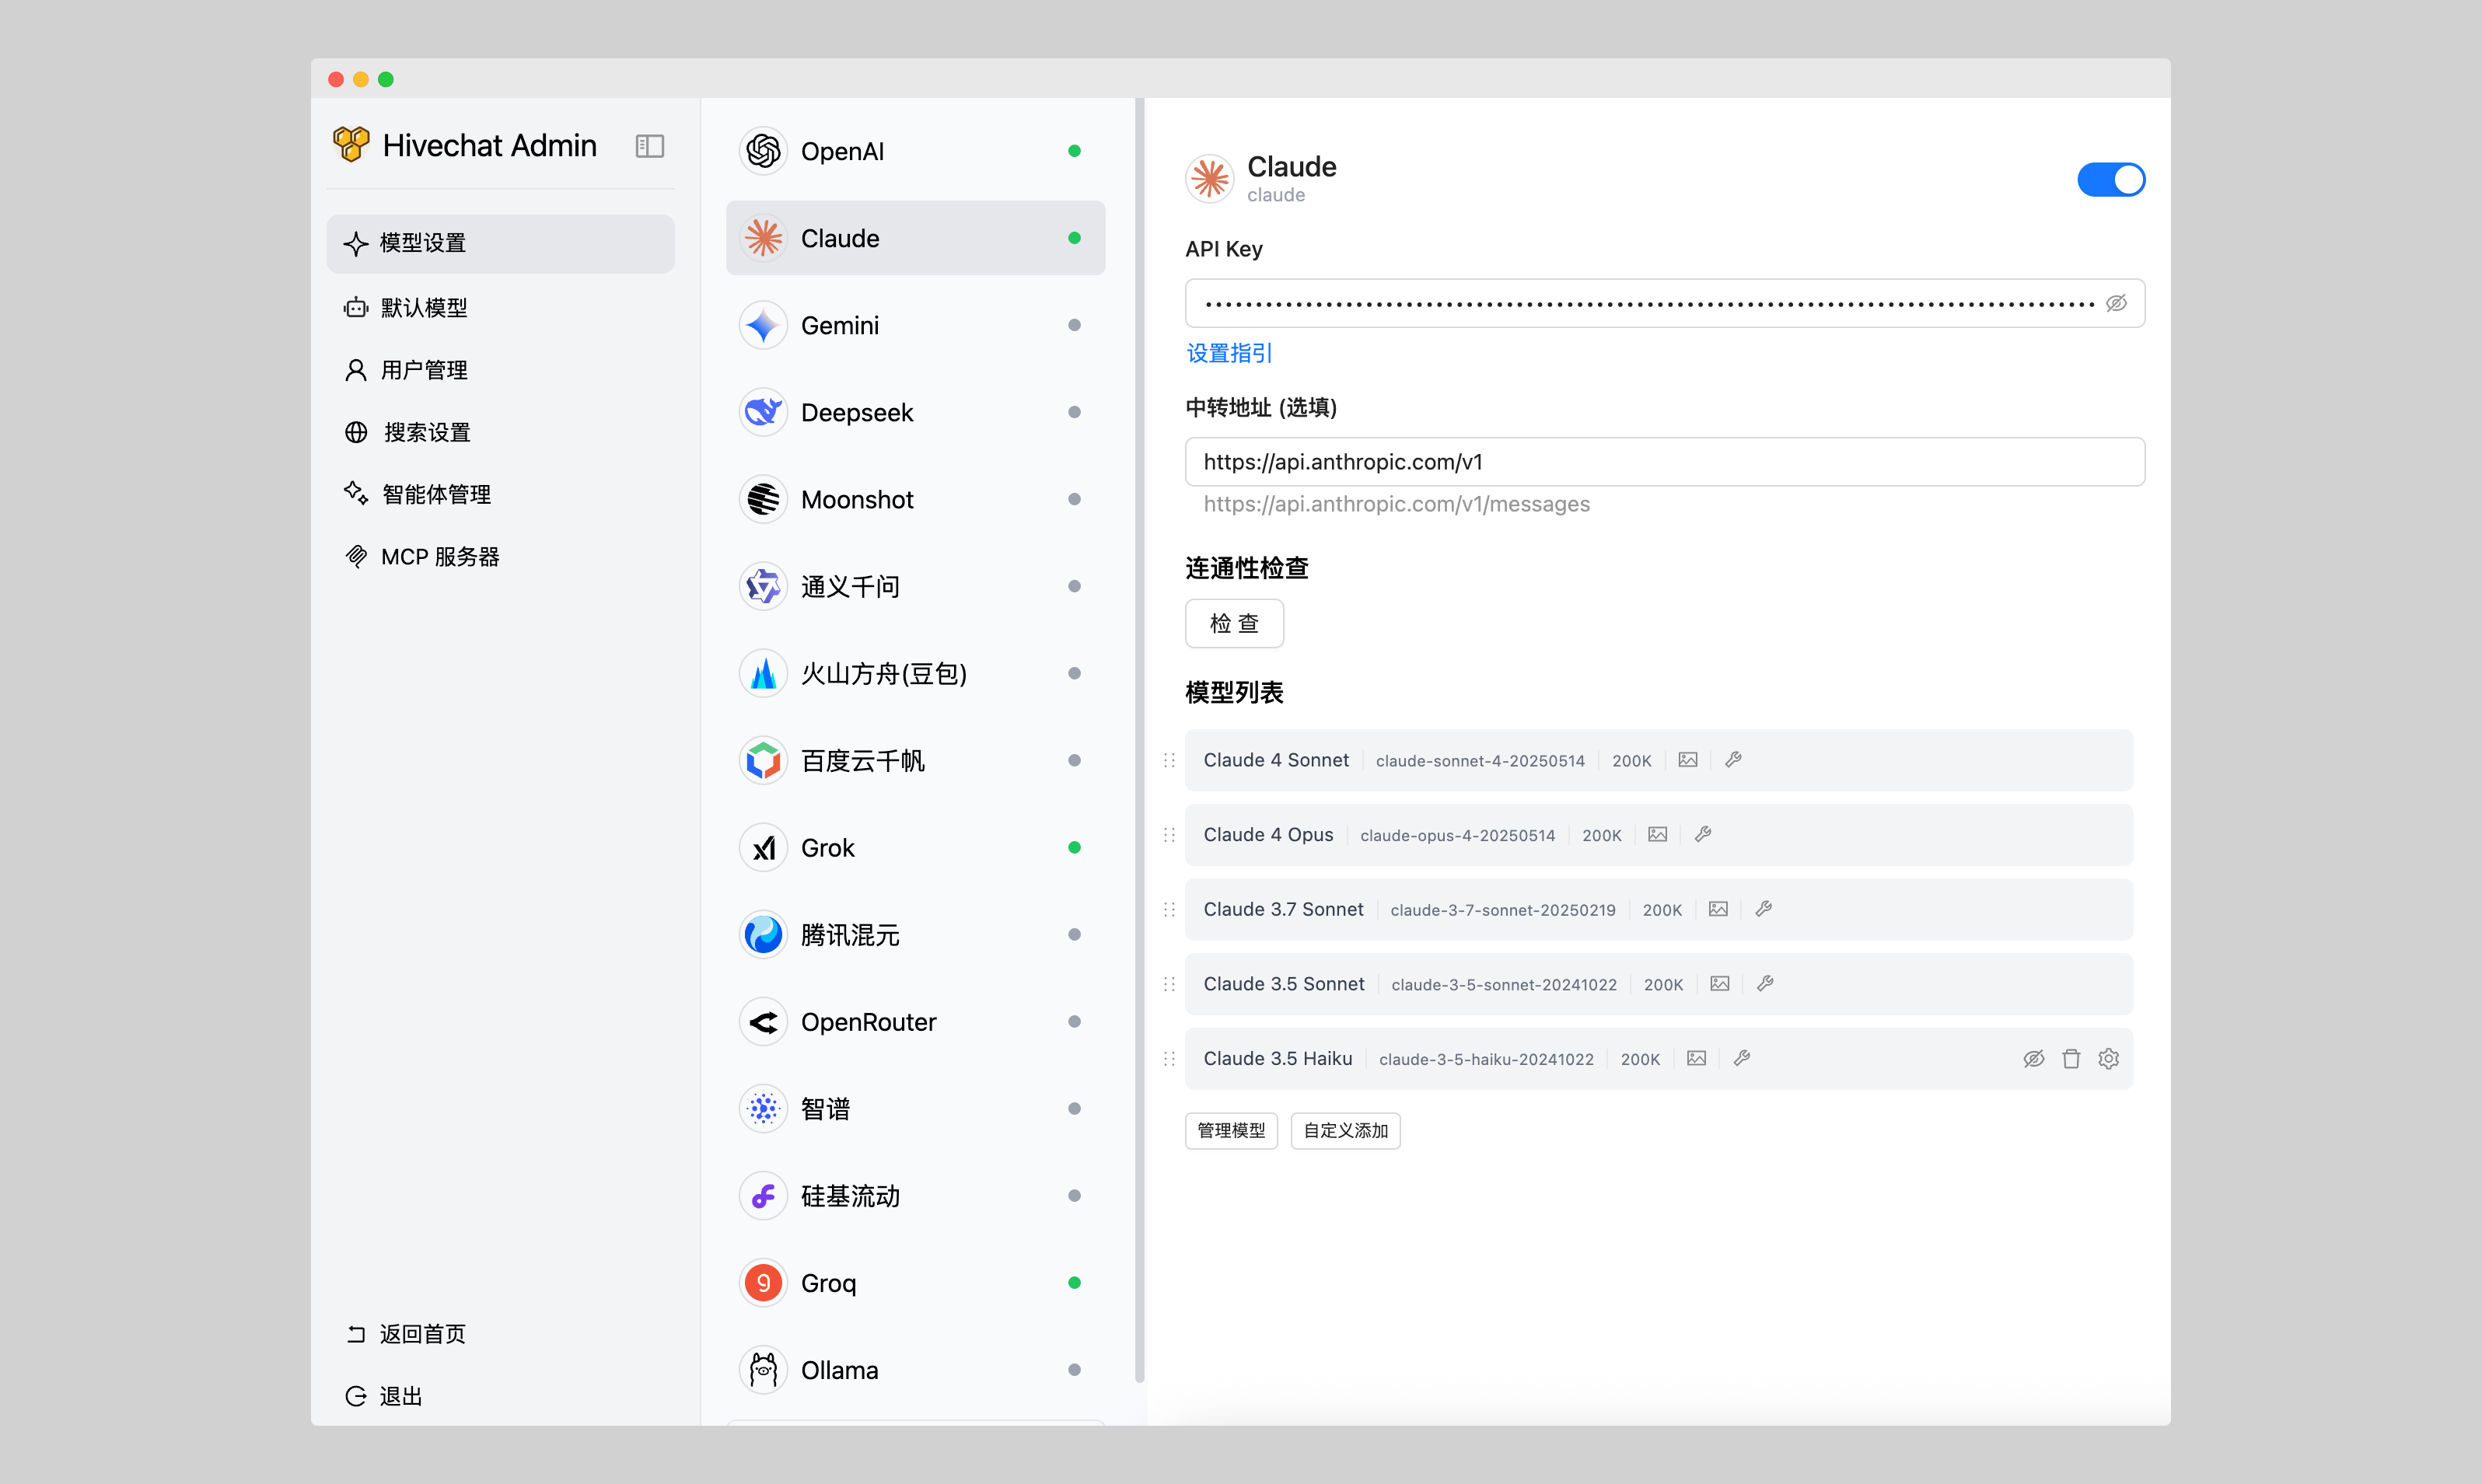This screenshot has height=1484, width=2482.
Task: Click the drag handle of Claude 4 Sonnet
Action: click(1169, 761)
